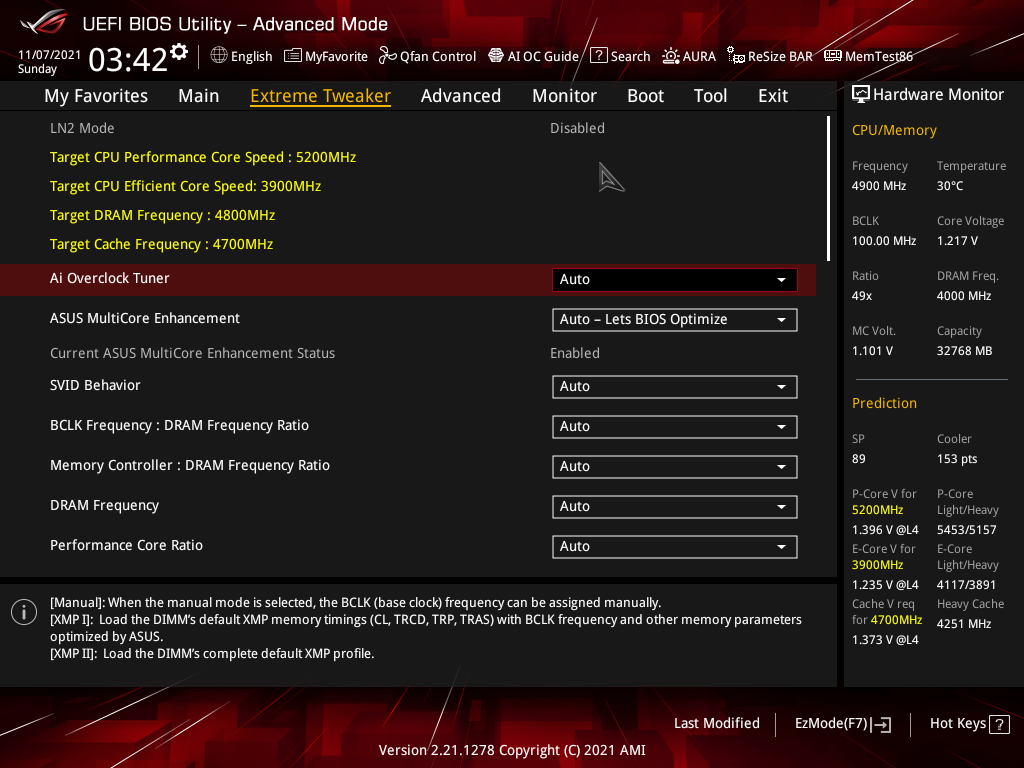The image size is (1024, 768).
Task: Click the LN2 Mode Disabled value
Action: click(x=577, y=128)
